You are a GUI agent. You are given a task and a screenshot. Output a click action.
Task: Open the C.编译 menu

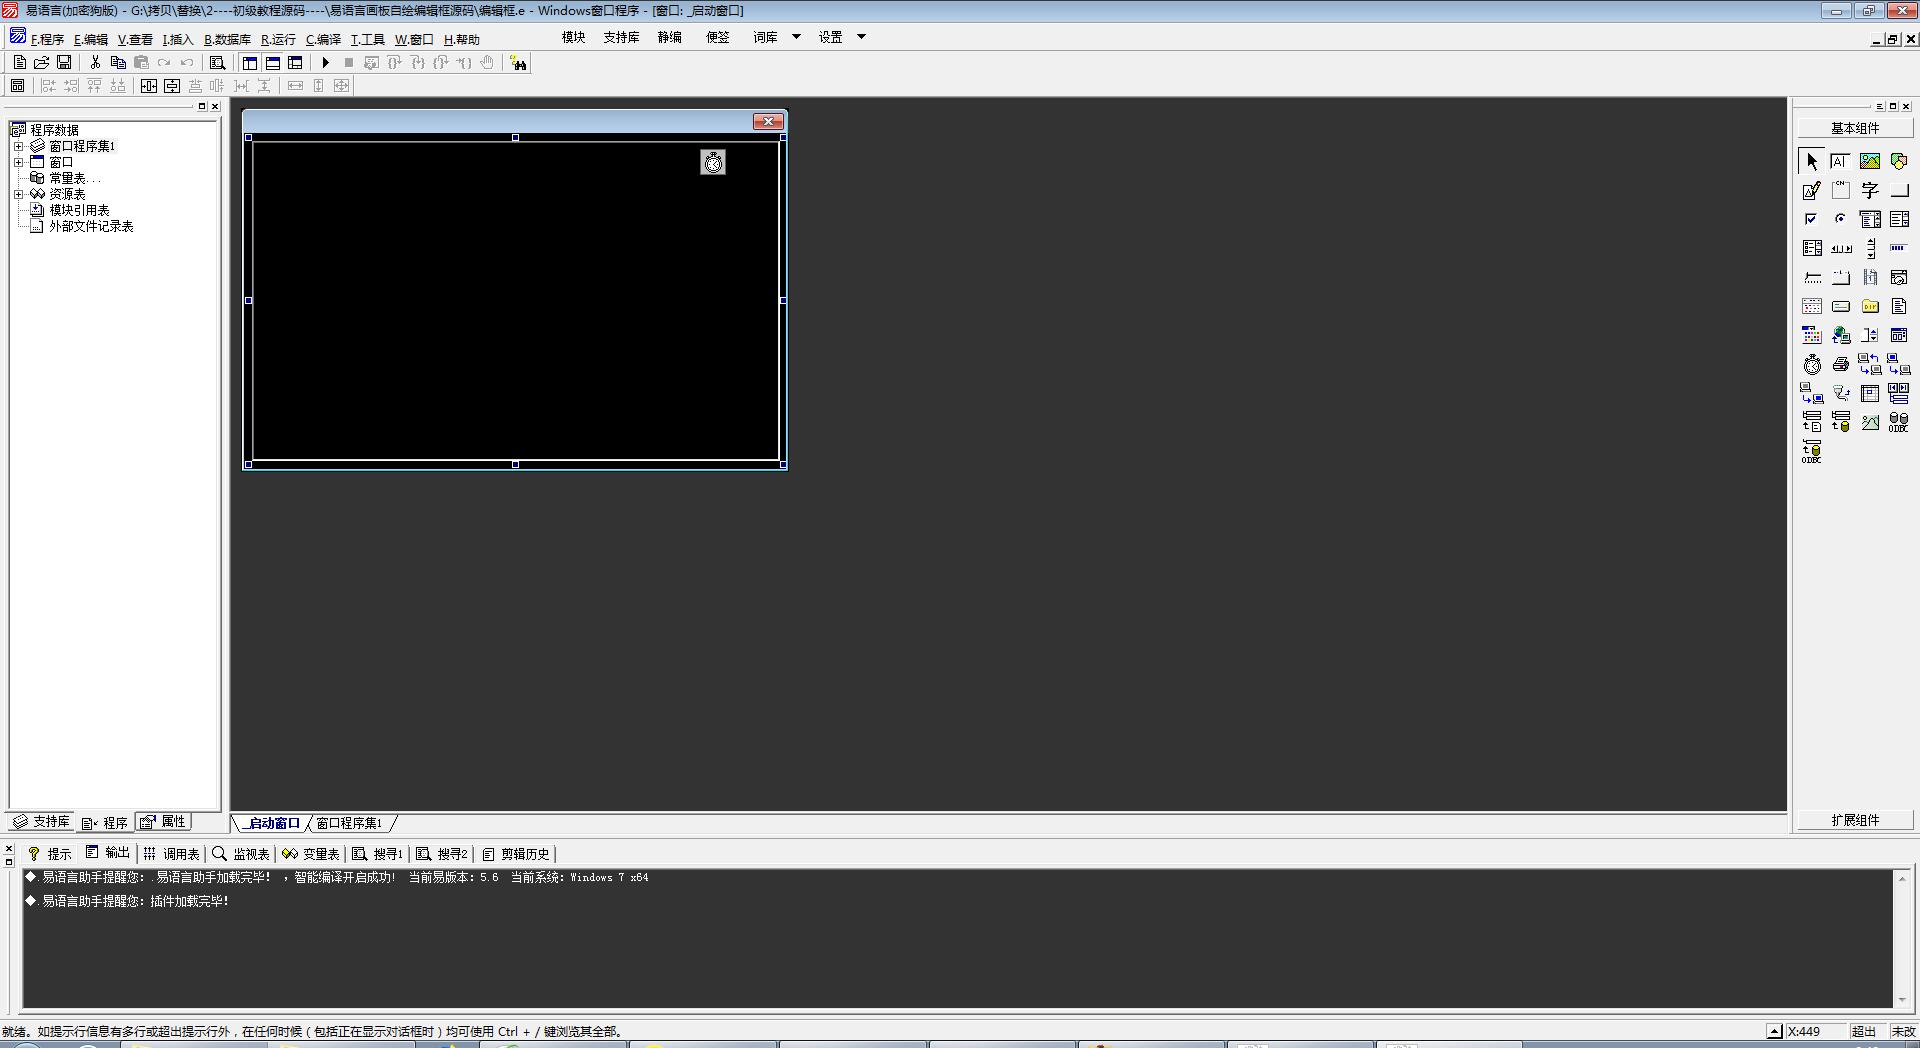point(323,39)
